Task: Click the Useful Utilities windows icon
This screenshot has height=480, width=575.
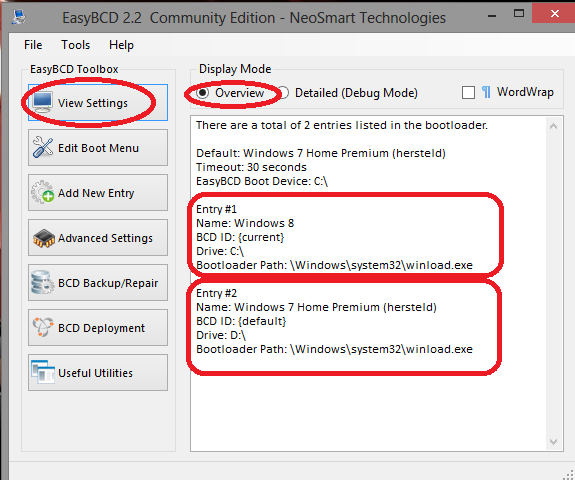Action: (x=43, y=372)
